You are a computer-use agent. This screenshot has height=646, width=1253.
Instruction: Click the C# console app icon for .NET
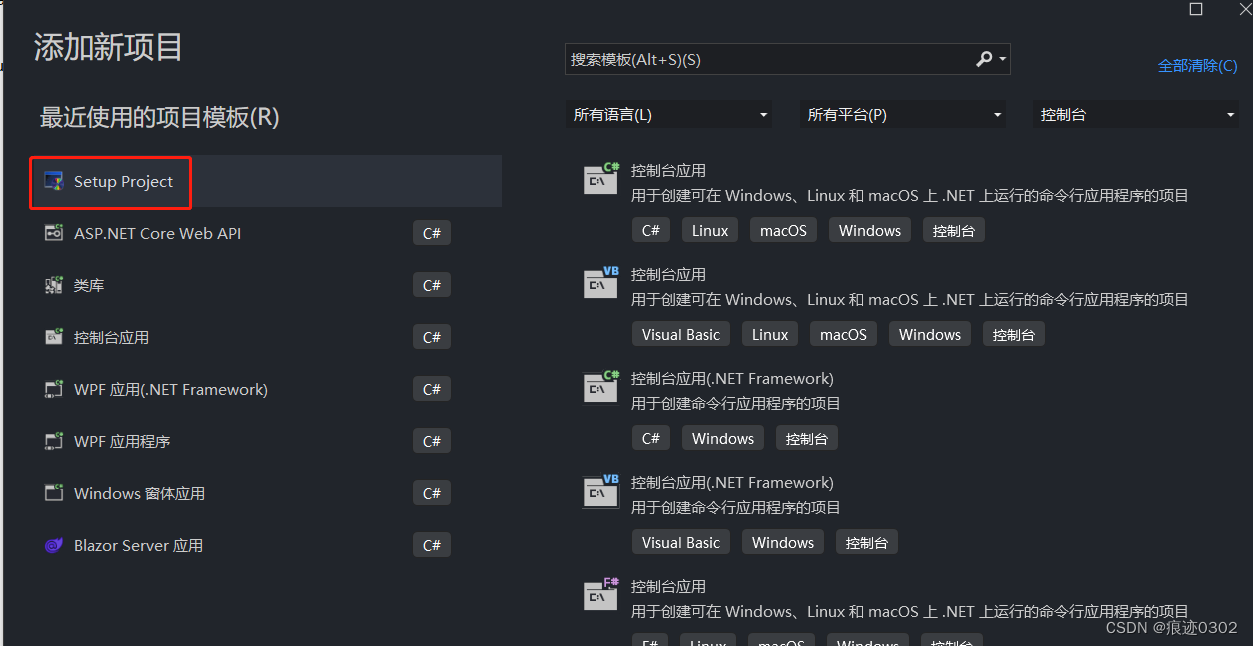(602, 178)
